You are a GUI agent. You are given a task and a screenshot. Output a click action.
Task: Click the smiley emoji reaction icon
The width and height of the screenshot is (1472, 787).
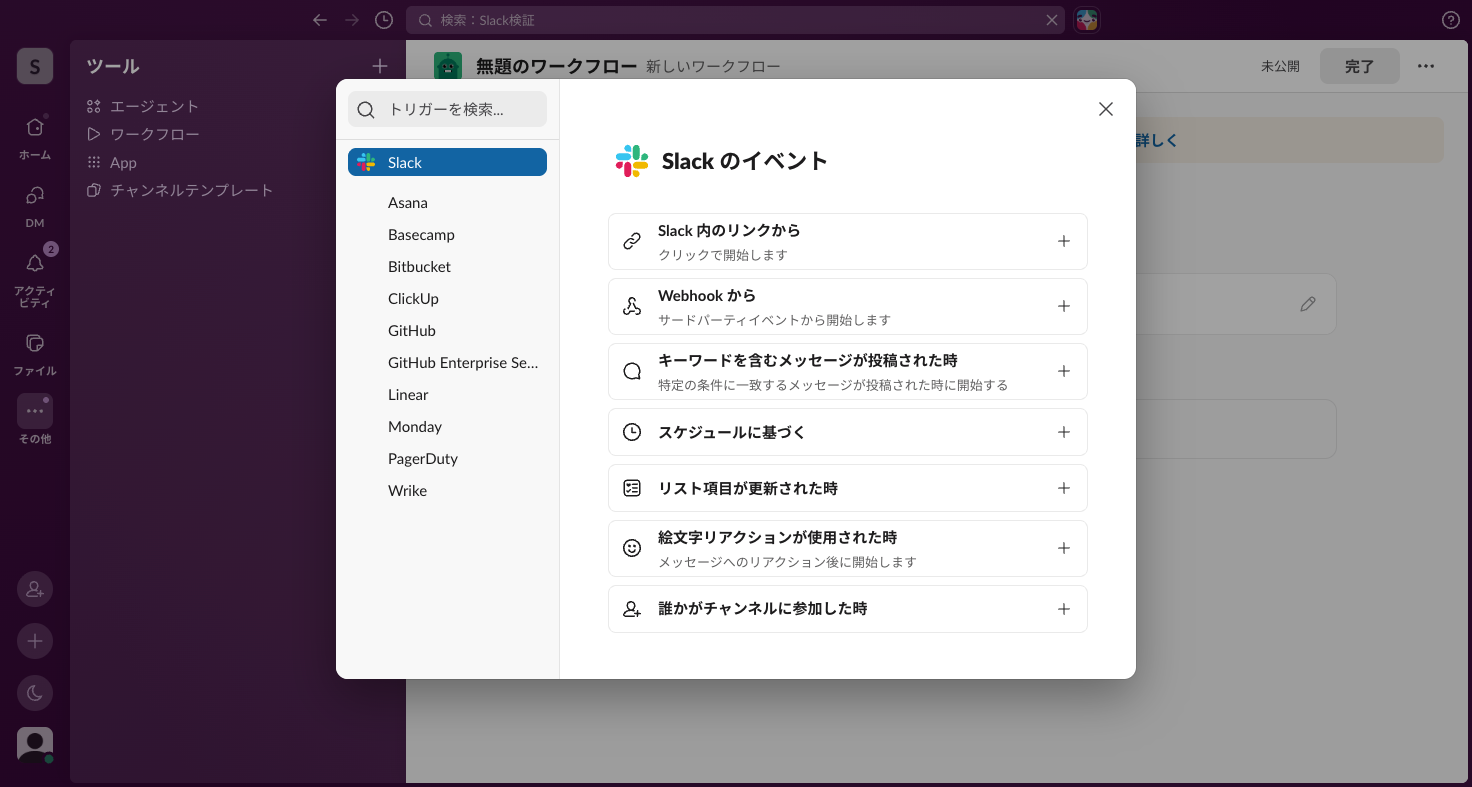pyautogui.click(x=632, y=548)
